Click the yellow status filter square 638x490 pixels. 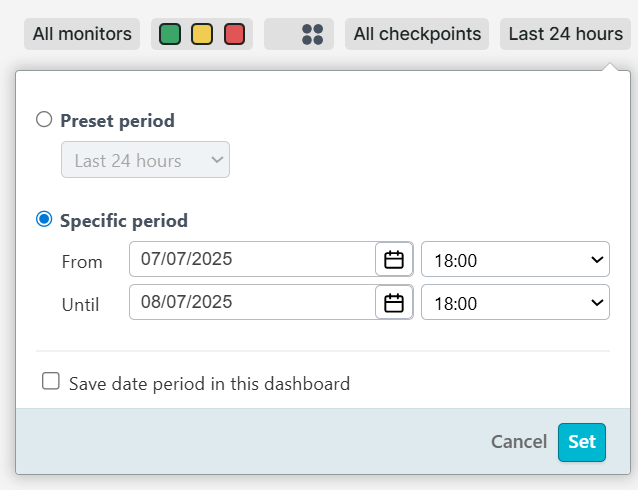click(202, 34)
